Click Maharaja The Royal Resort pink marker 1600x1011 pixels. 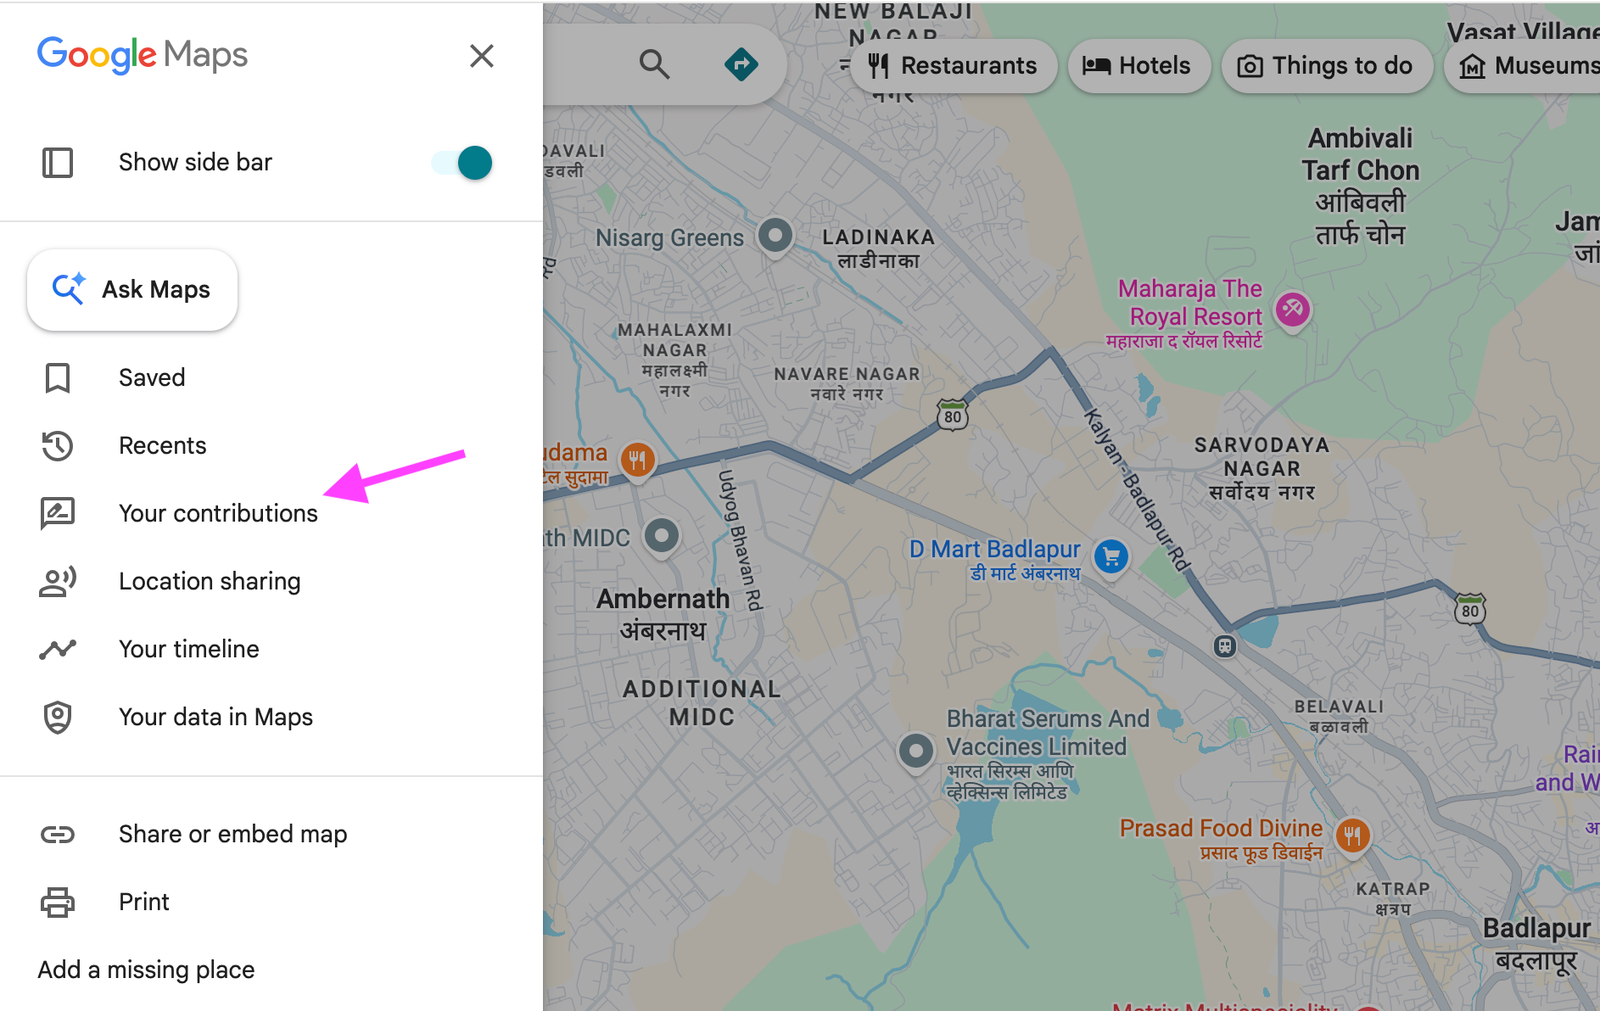point(1292,310)
